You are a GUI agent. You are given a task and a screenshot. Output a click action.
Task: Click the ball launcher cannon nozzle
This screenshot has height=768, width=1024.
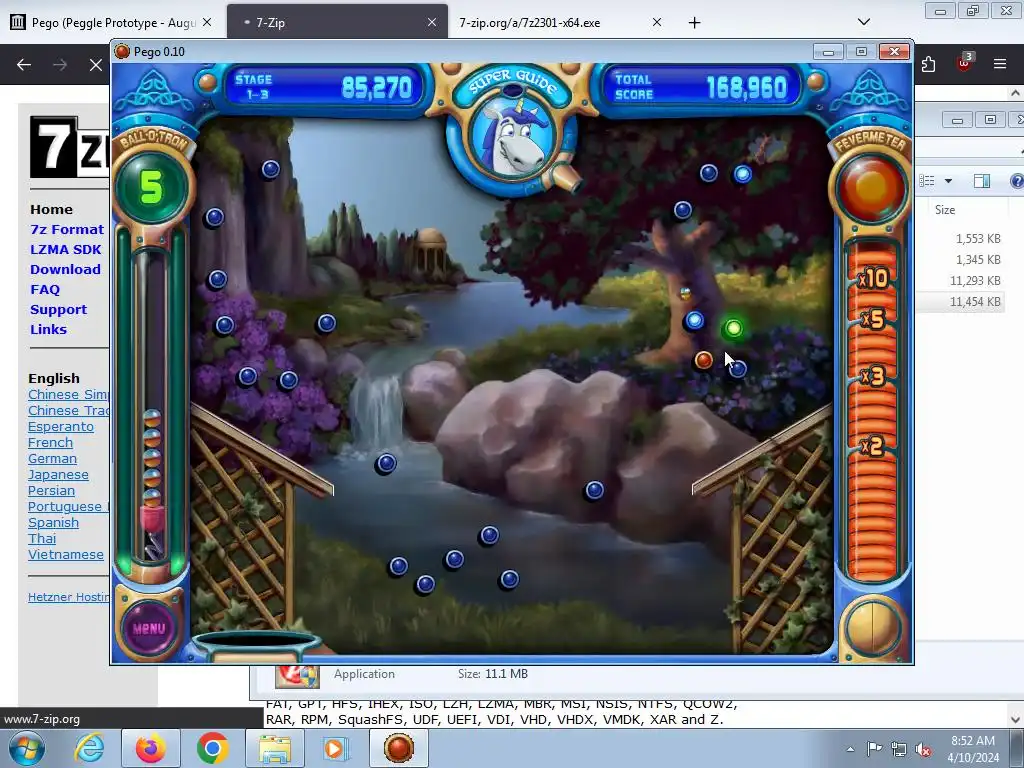click(564, 177)
